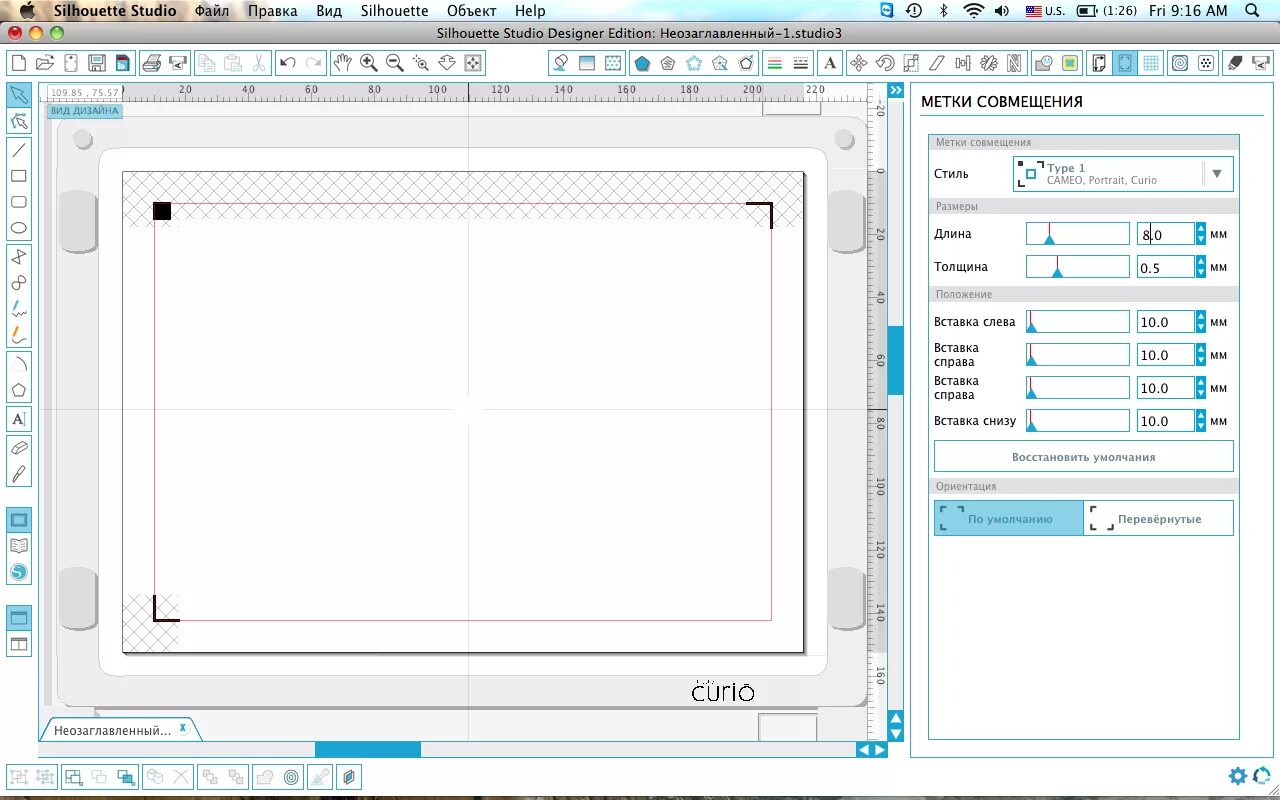
Task: Open the Offset panel spiral icon
Action: click(x=1180, y=63)
